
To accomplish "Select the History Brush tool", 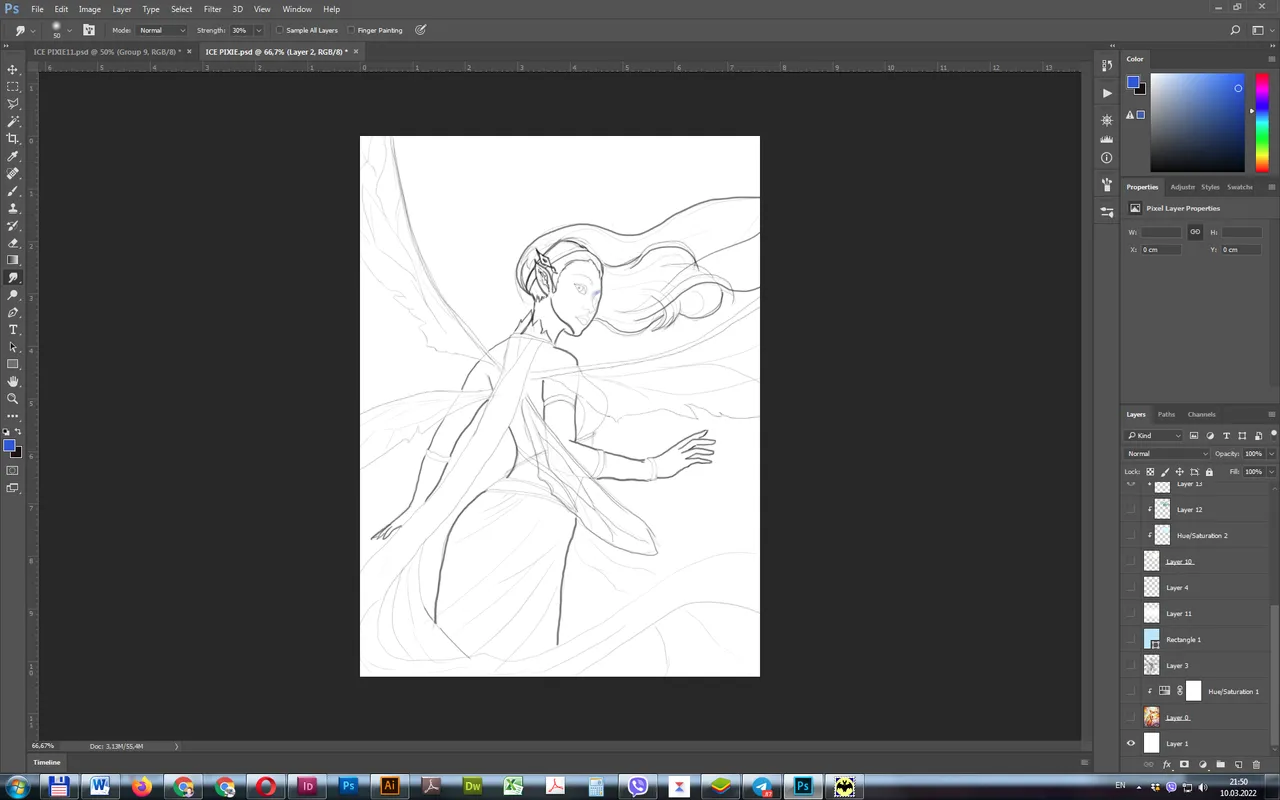I will pos(13,225).
